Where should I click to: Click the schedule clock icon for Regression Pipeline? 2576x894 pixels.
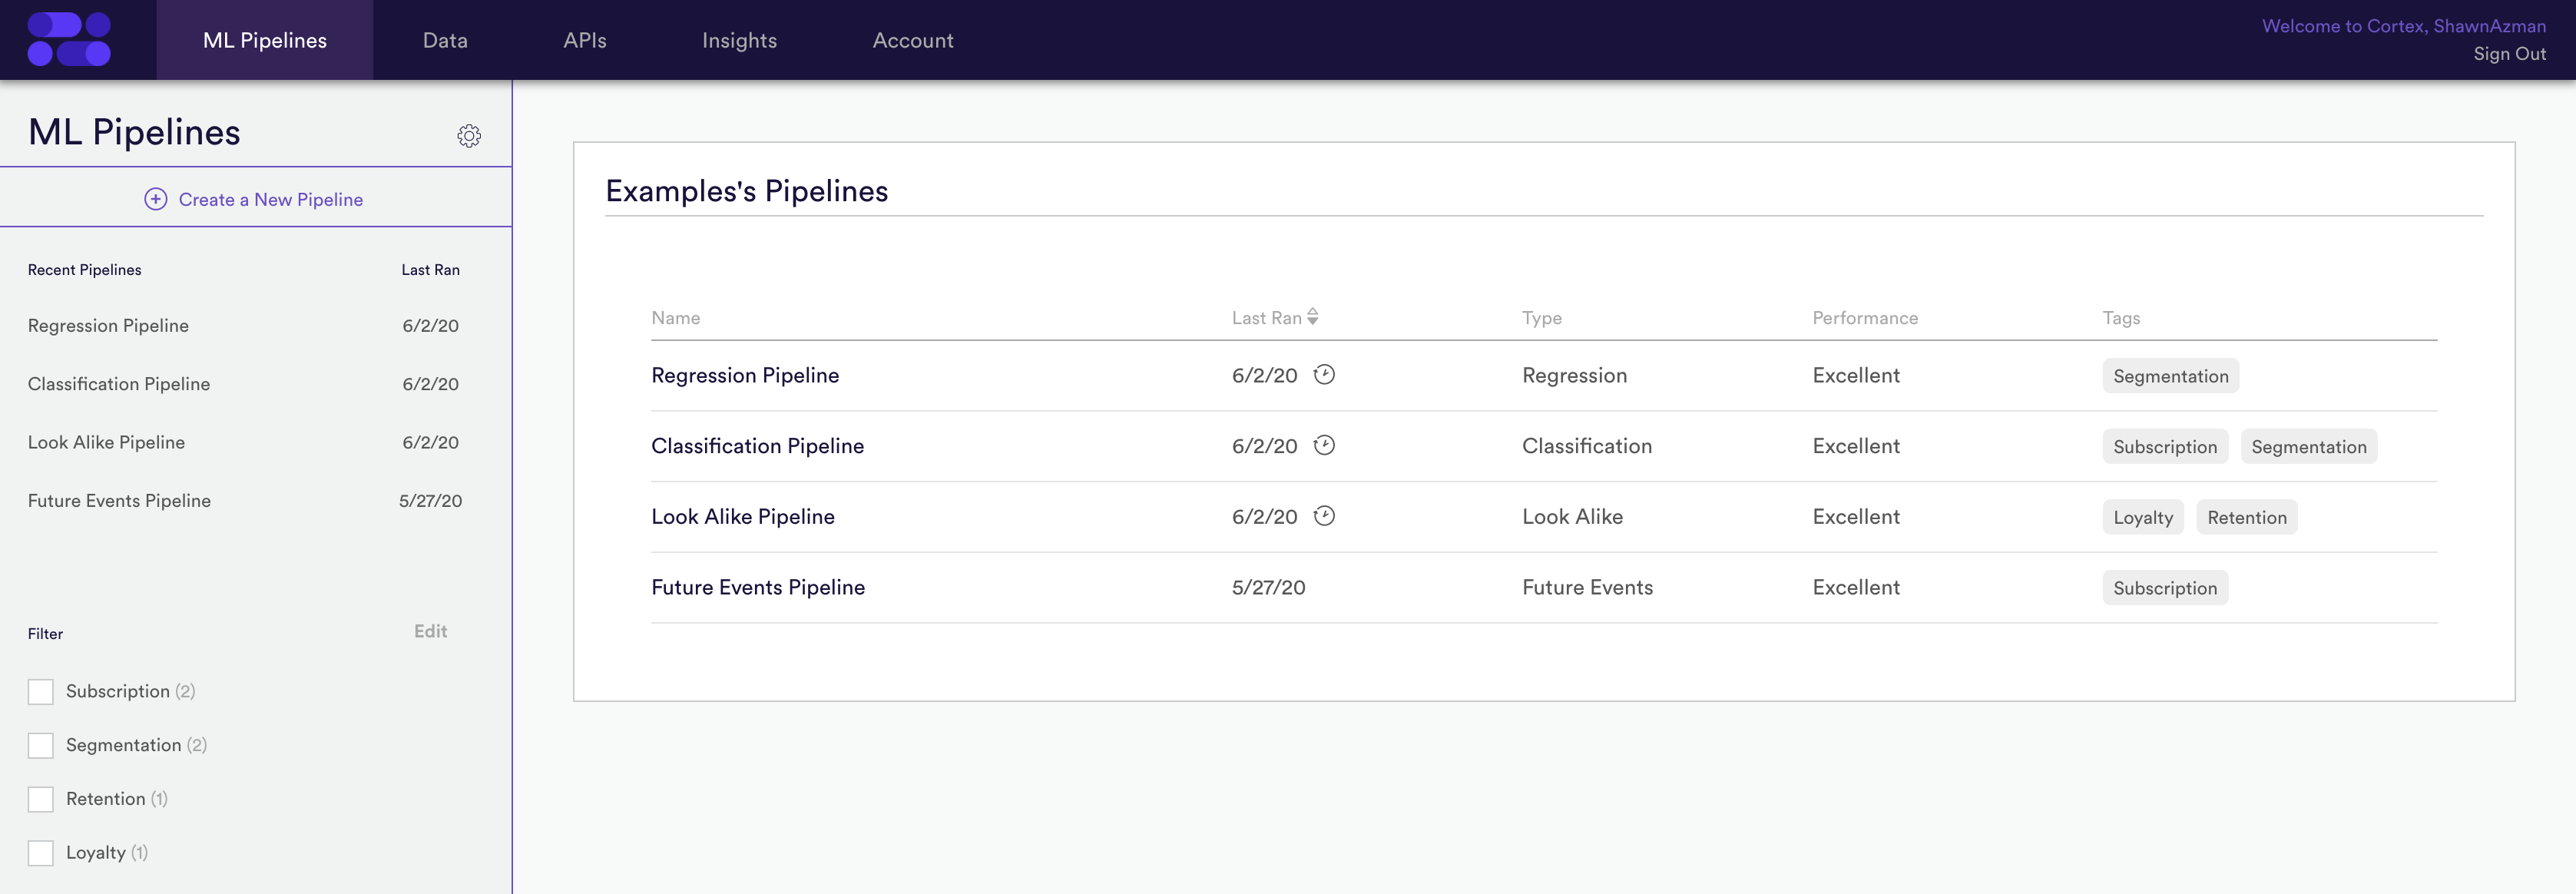coord(1324,374)
